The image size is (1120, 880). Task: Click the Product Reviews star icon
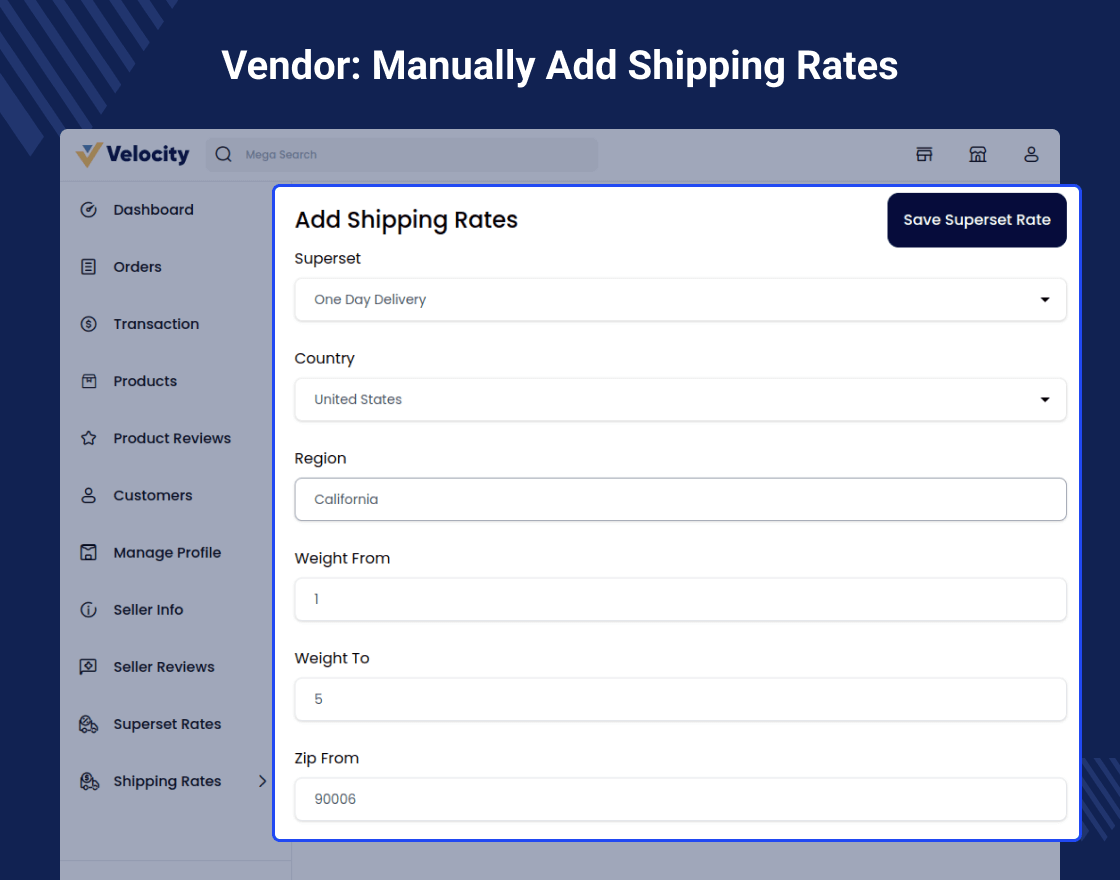[88, 438]
